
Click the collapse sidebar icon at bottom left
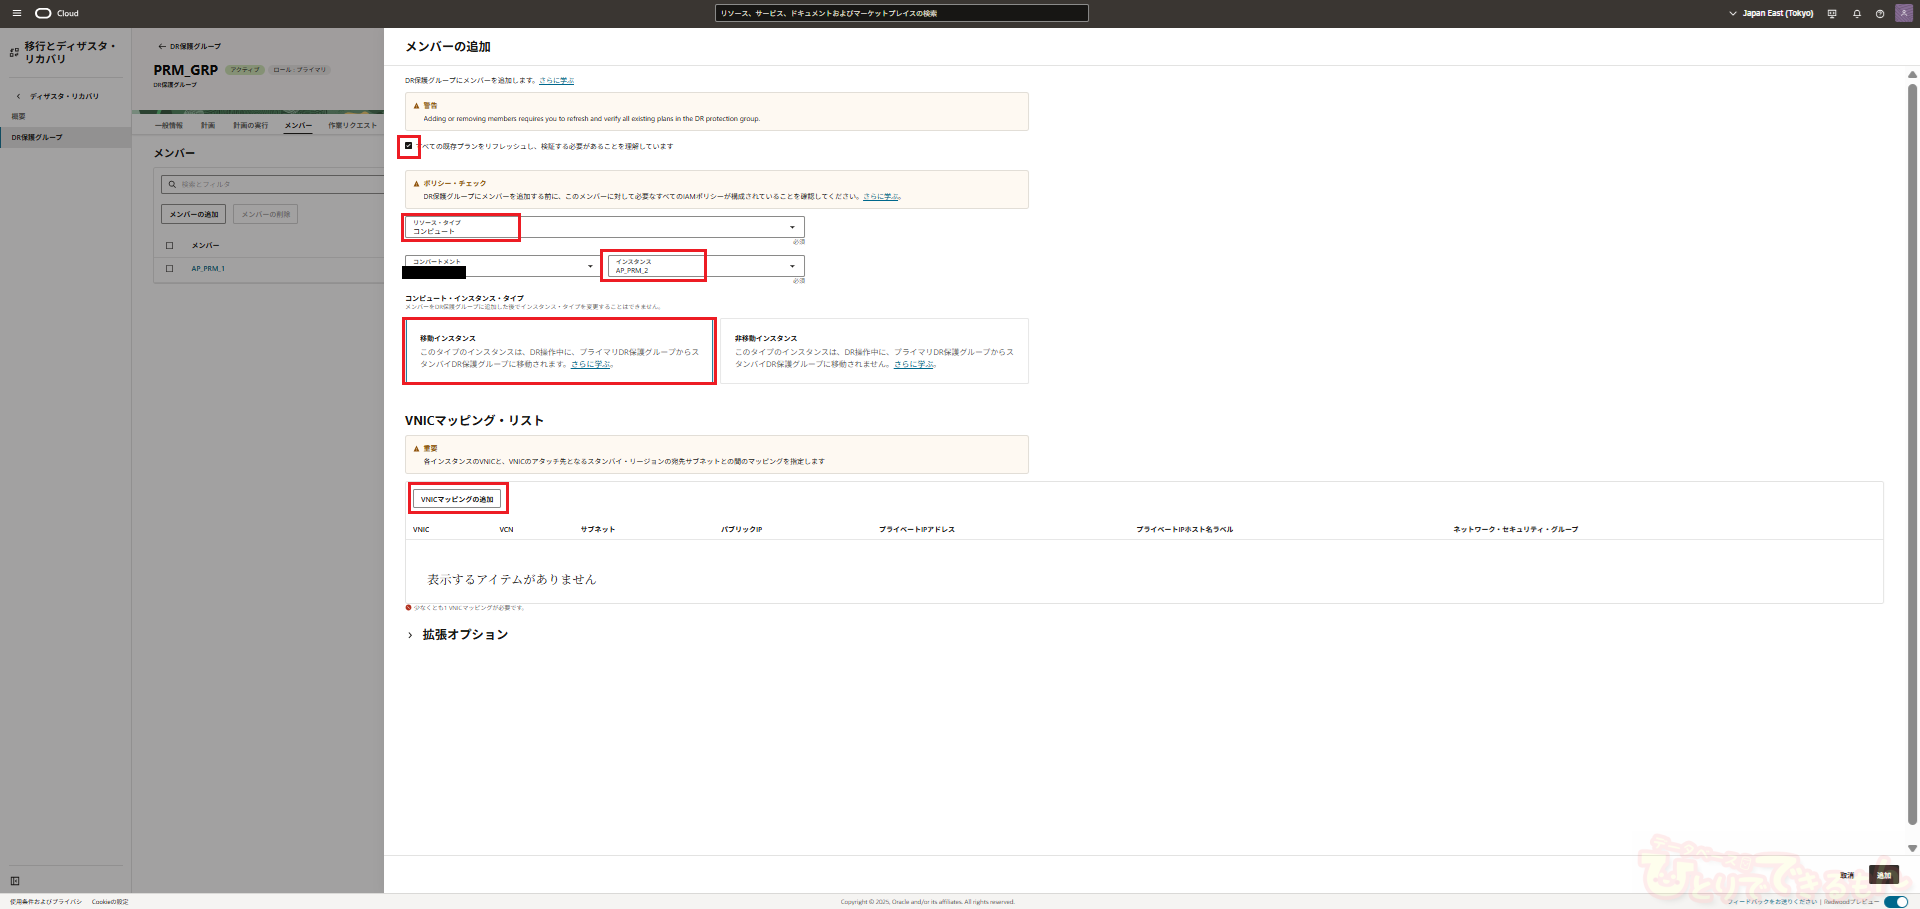[15, 881]
